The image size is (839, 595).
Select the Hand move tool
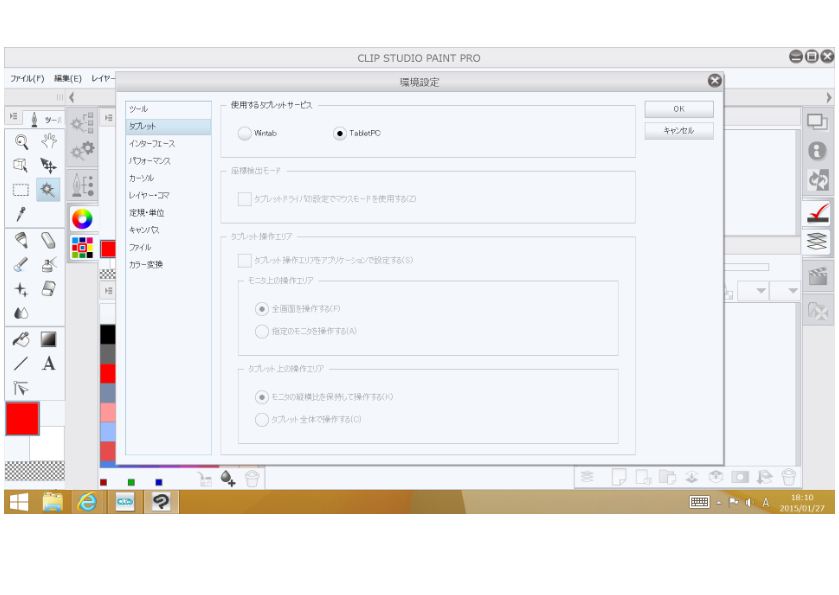pyautogui.click(x=49, y=142)
